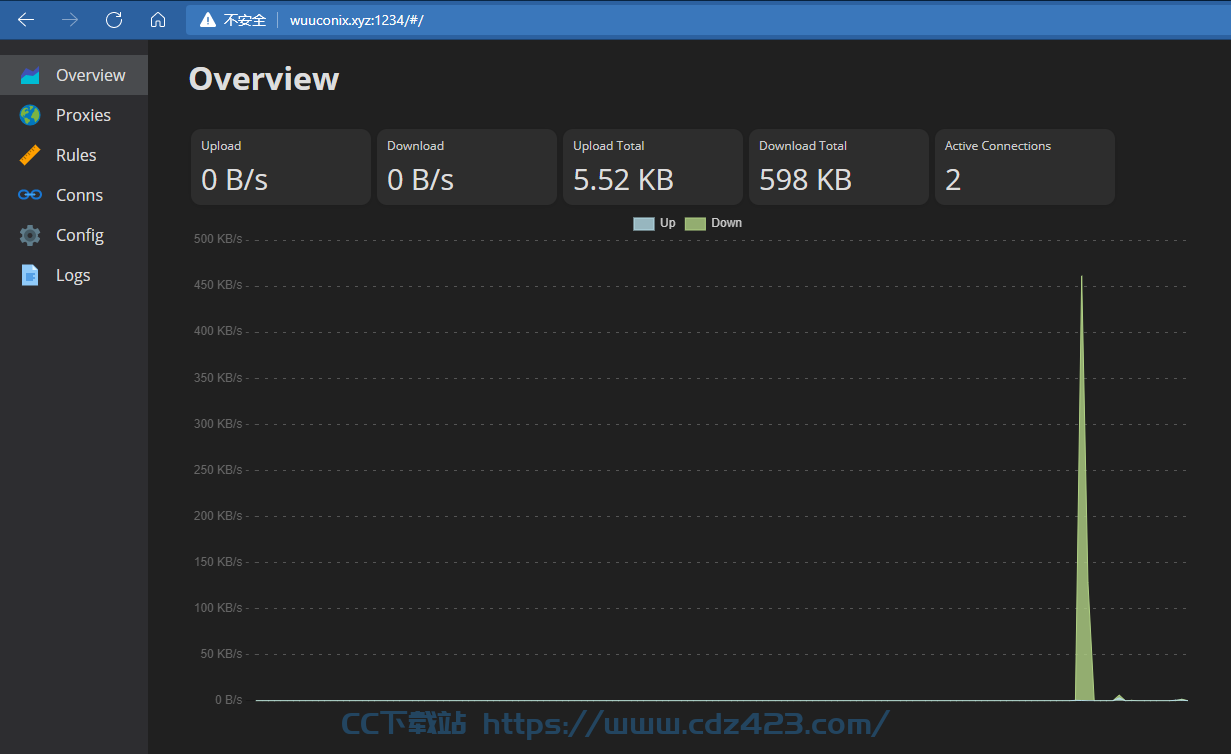Click the Up legend label text
This screenshot has height=754, width=1231.
(668, 223)
